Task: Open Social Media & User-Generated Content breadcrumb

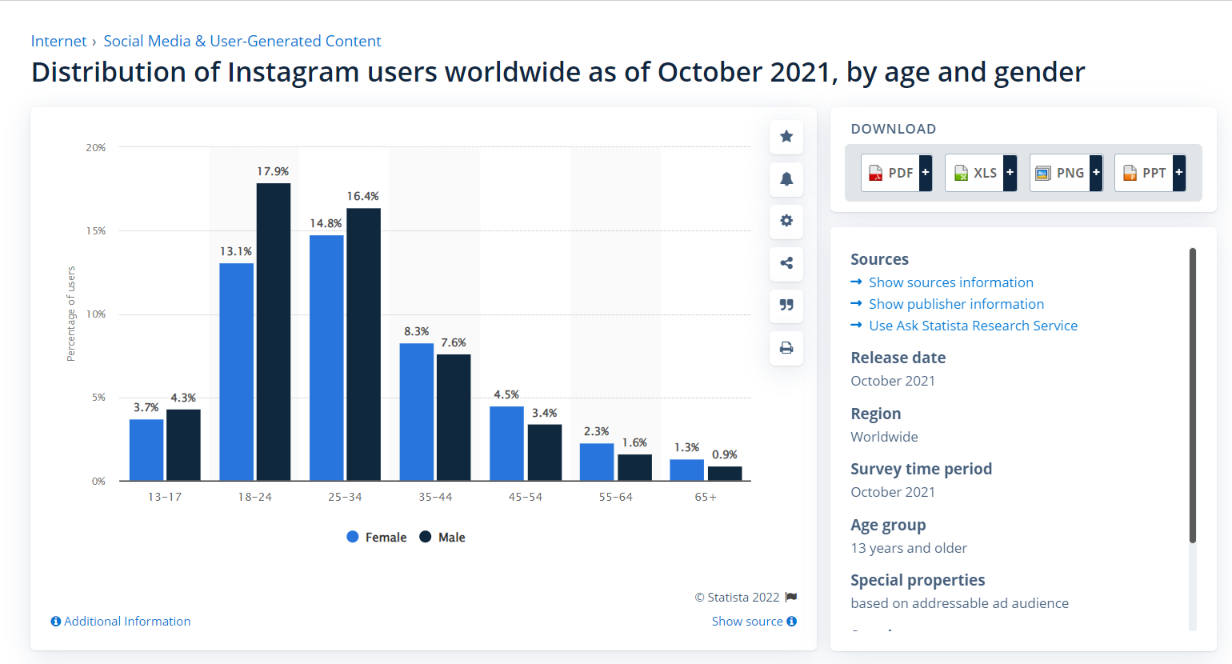Action: point(243,41)
